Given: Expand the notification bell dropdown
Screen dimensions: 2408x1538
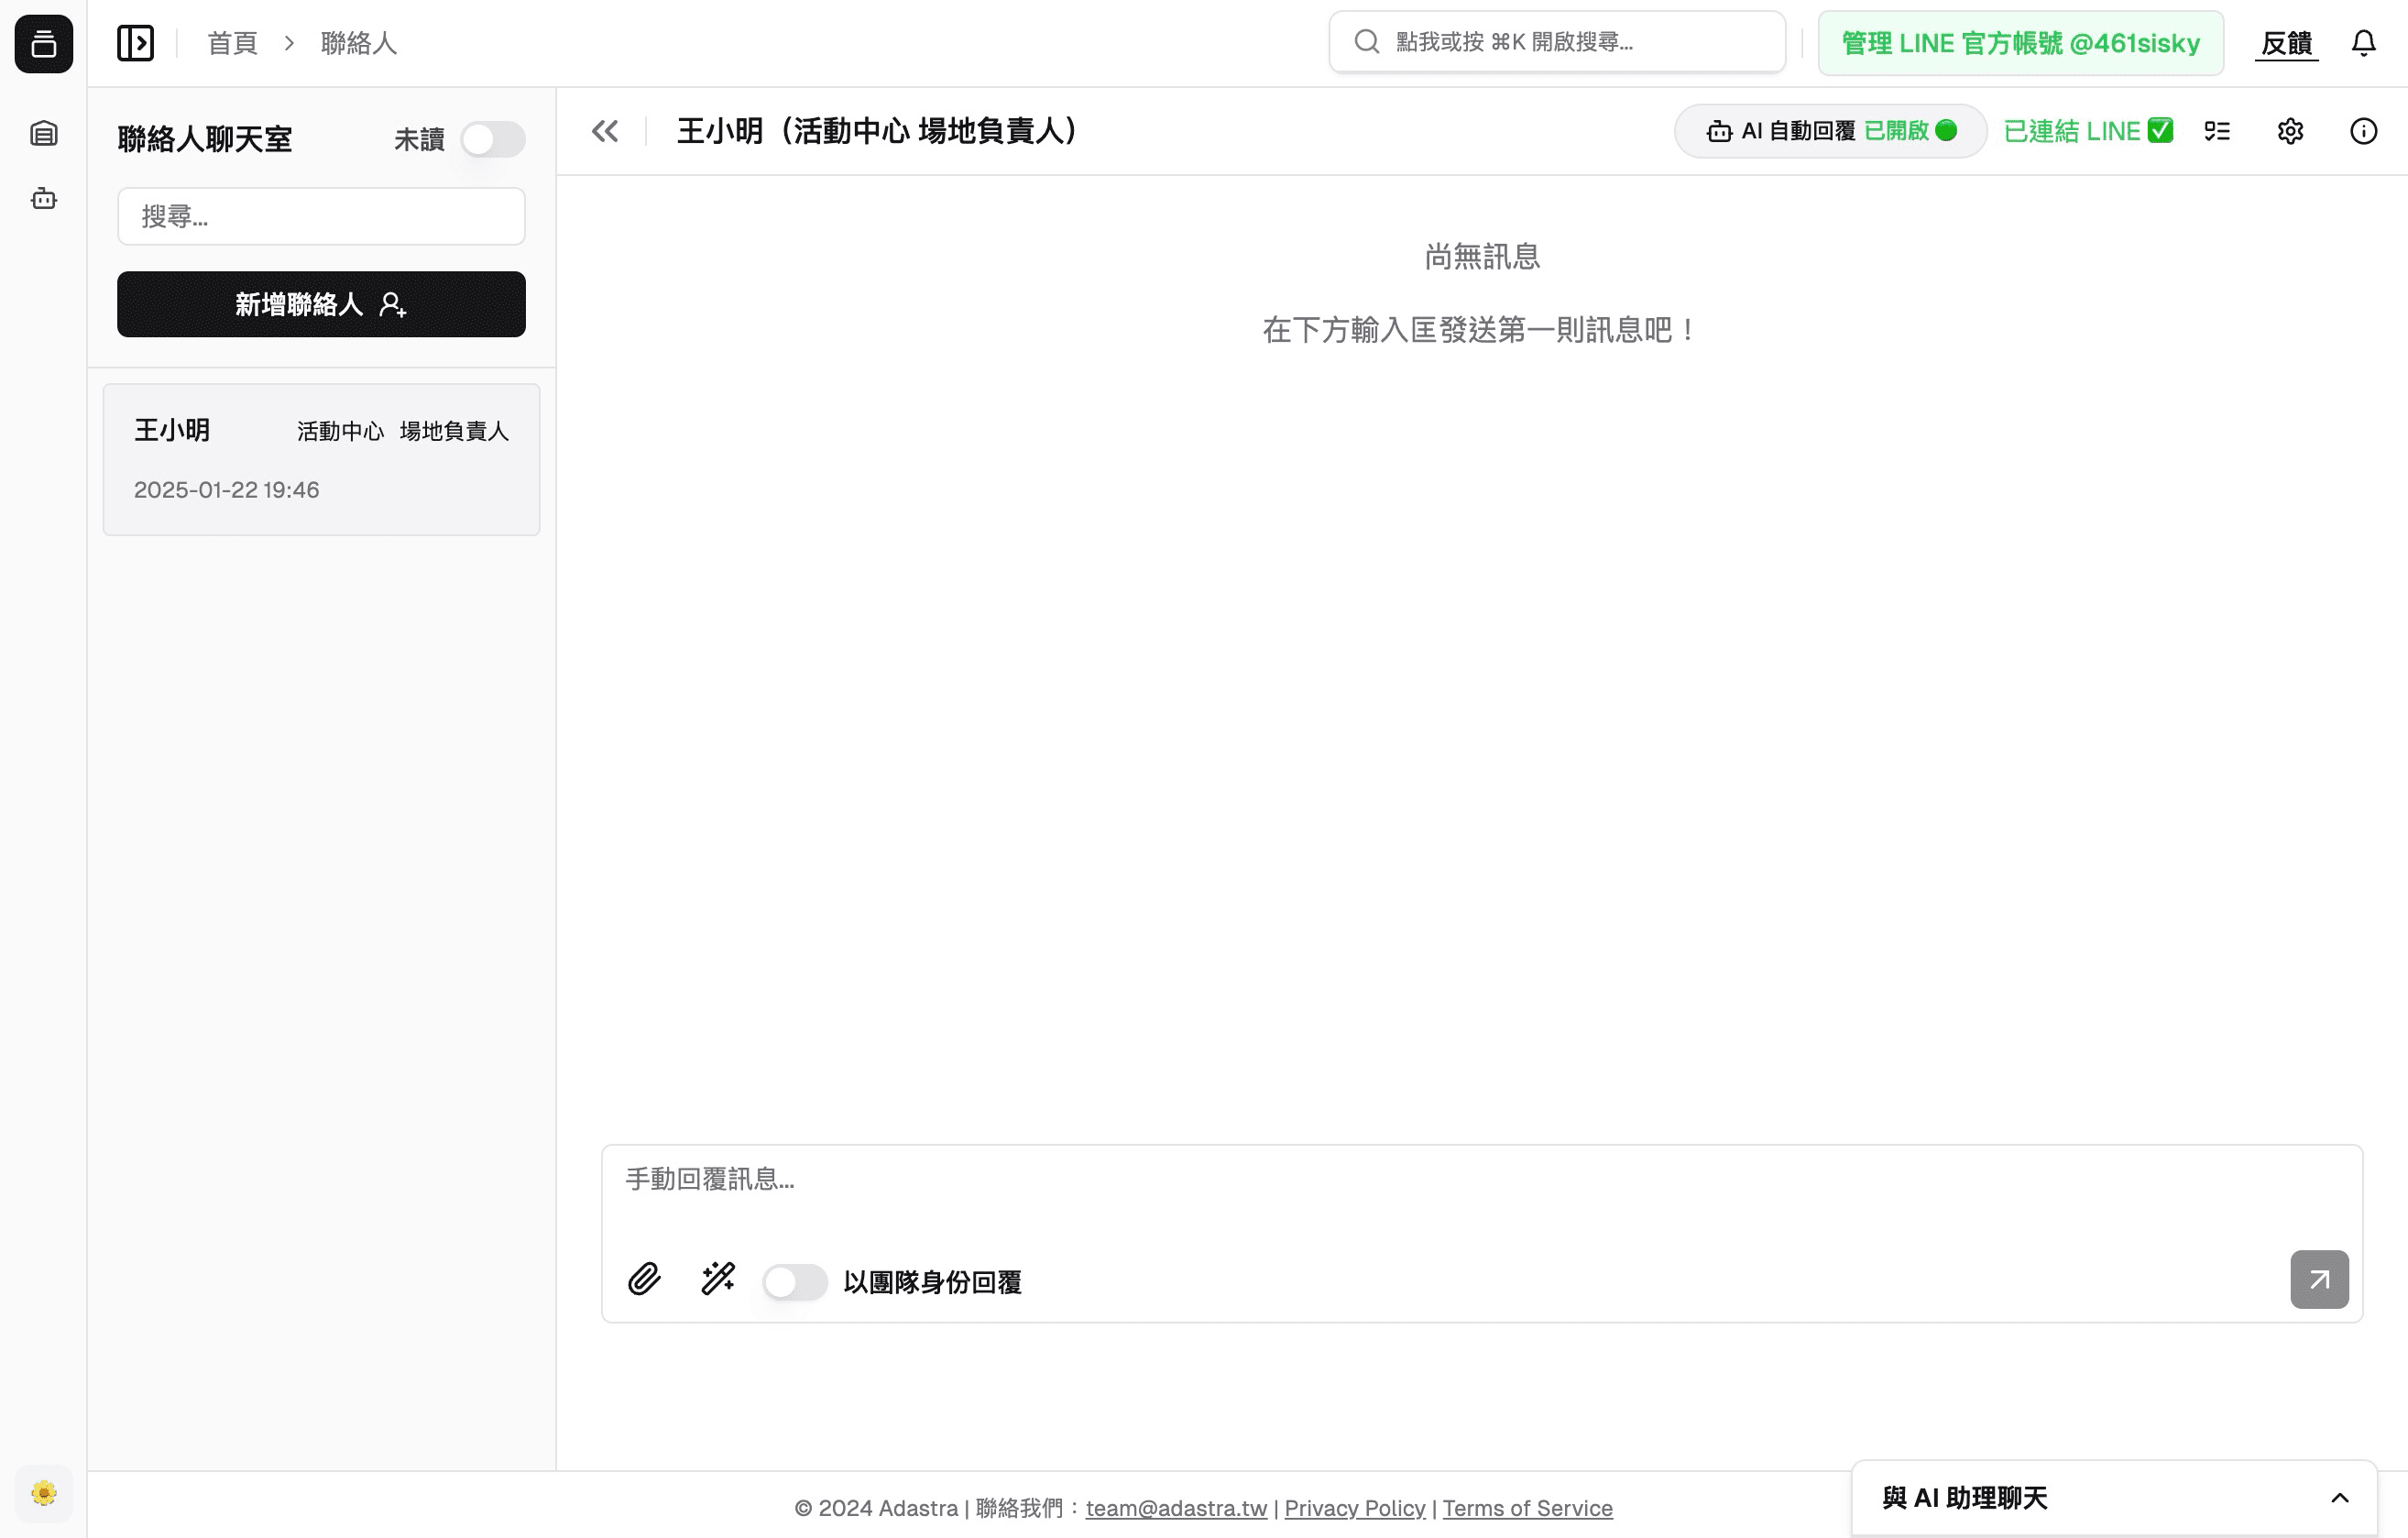Looking at the screenshot, I should 2364,42.
